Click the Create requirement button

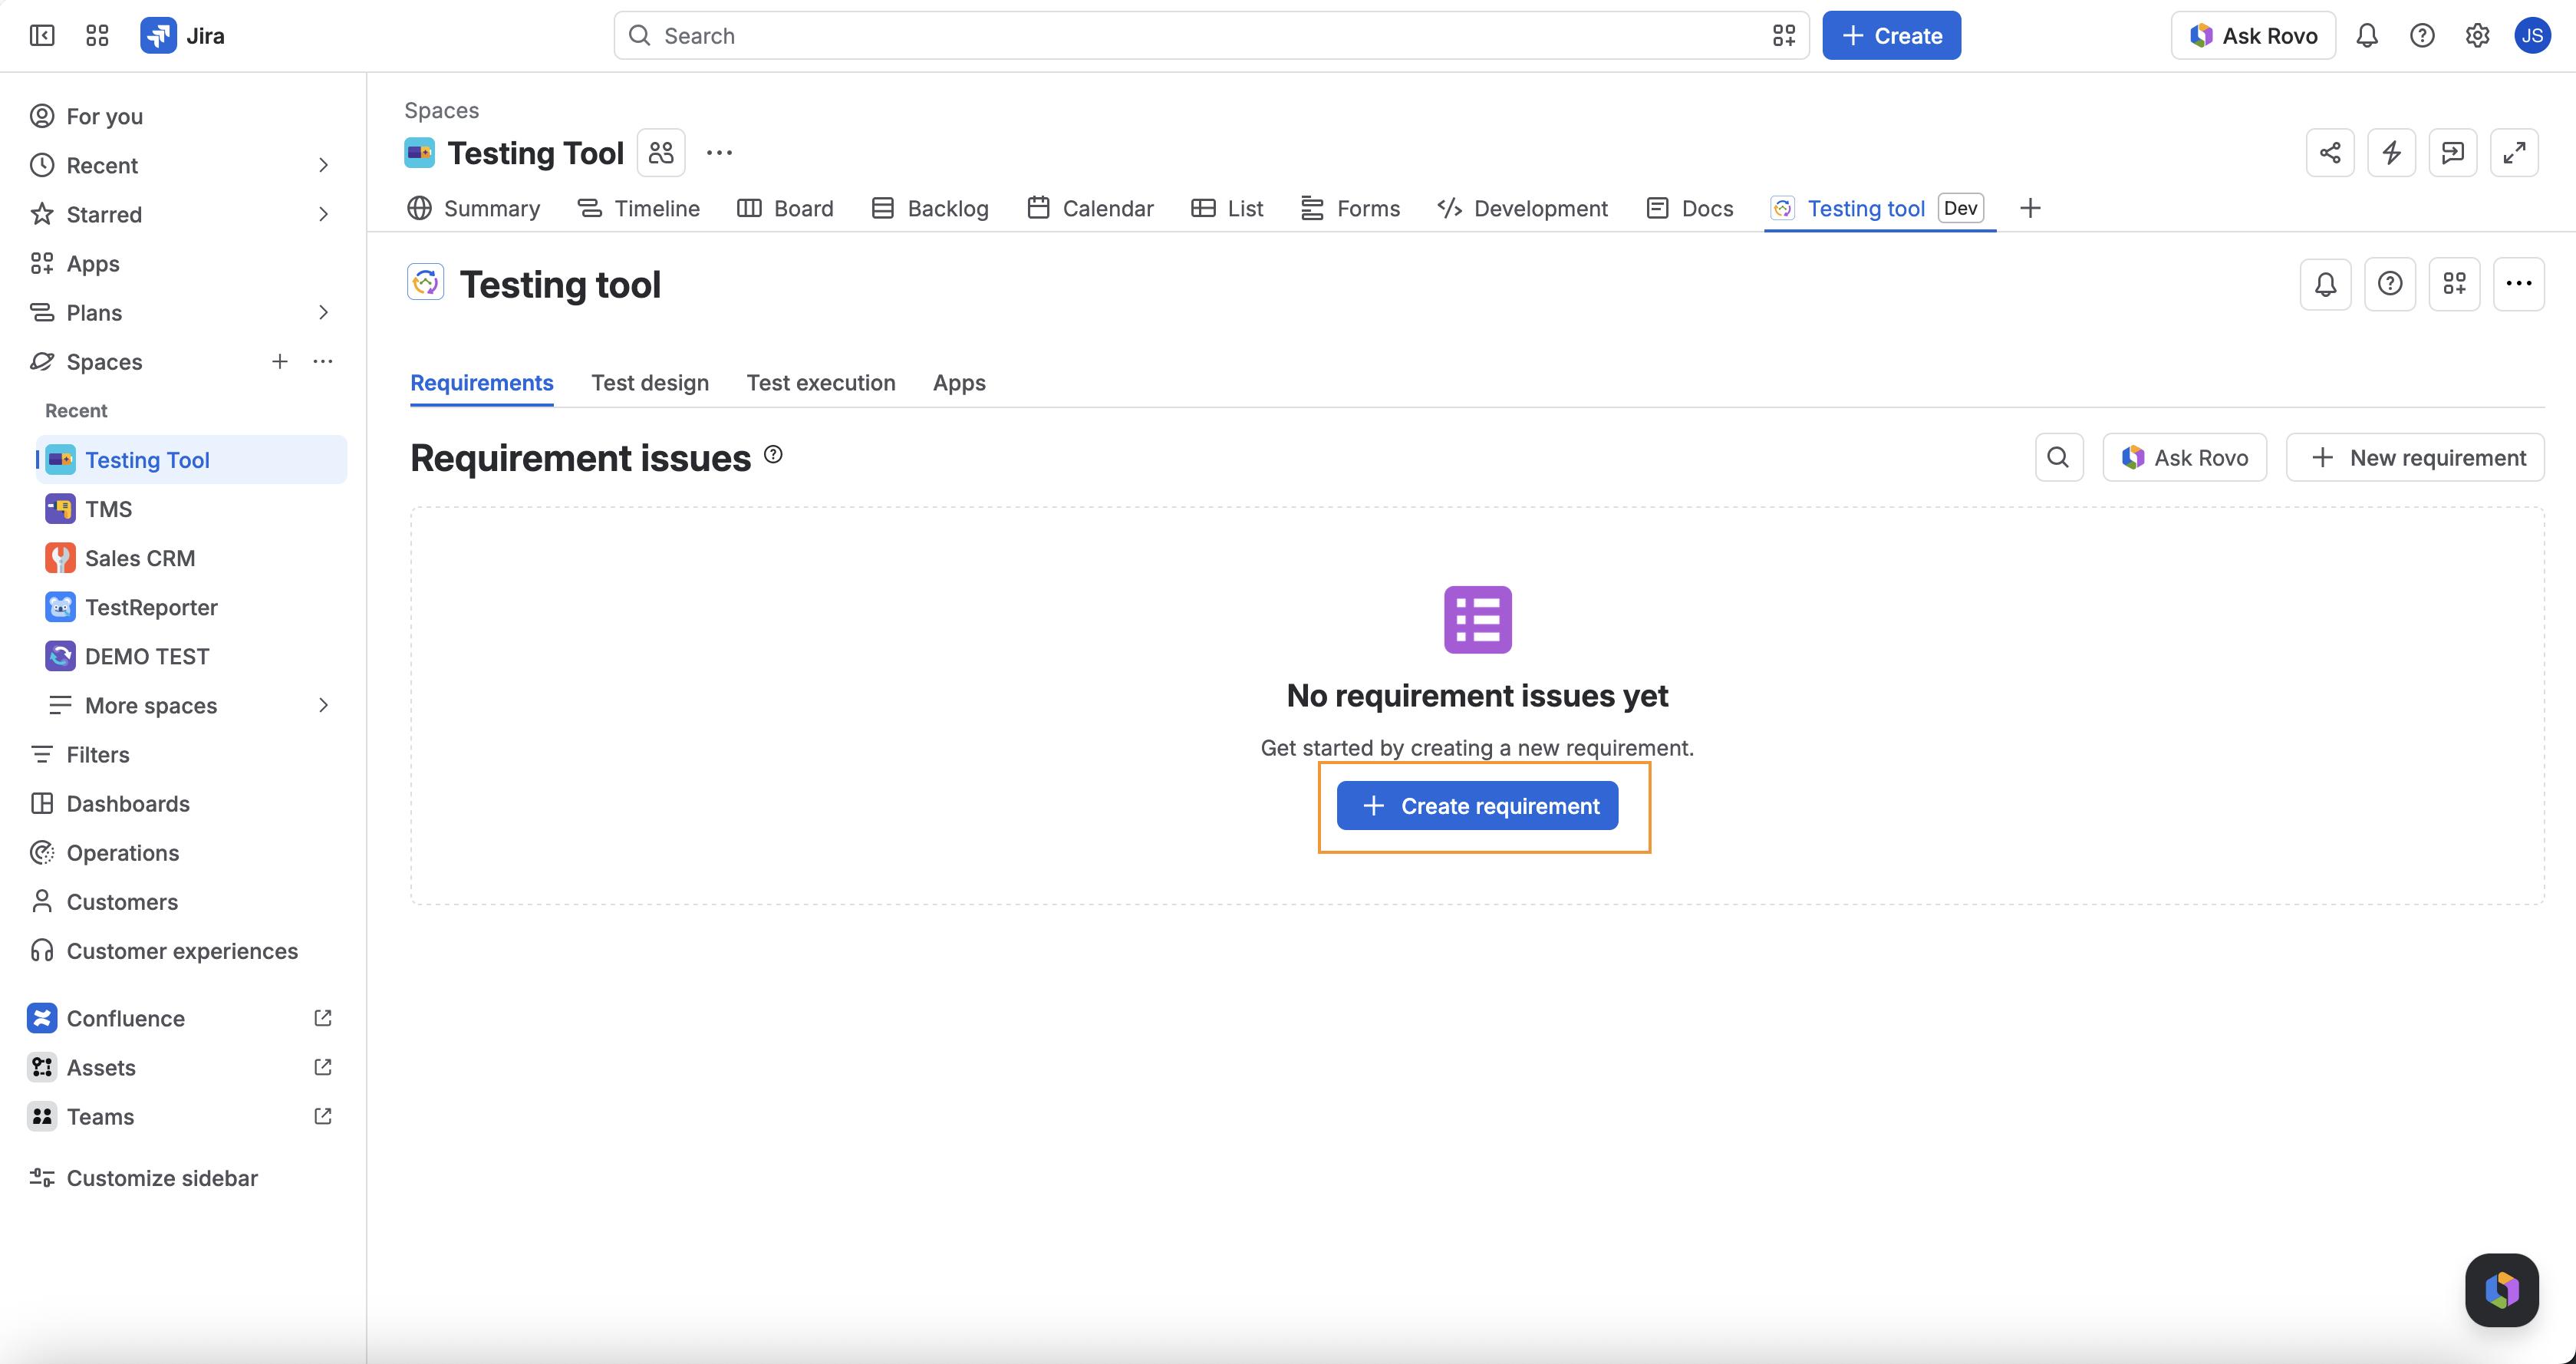coord(1477,806)
